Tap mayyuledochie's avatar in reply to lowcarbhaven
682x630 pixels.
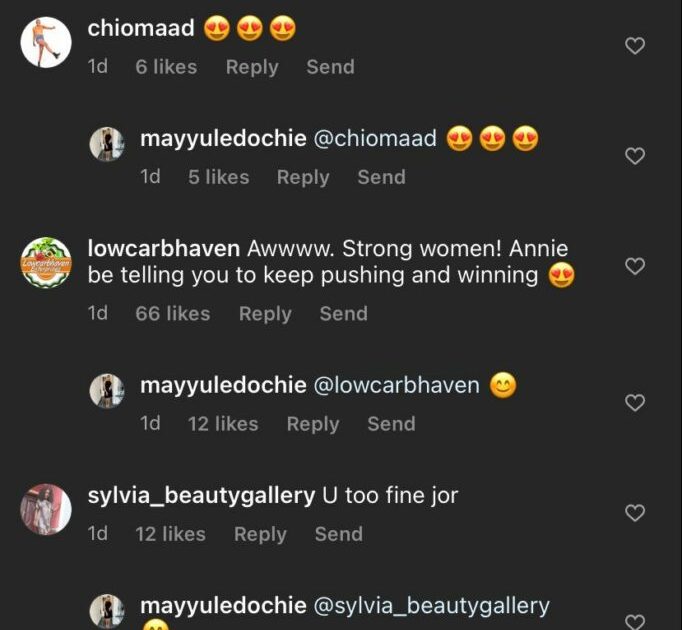tap(107, 391)
